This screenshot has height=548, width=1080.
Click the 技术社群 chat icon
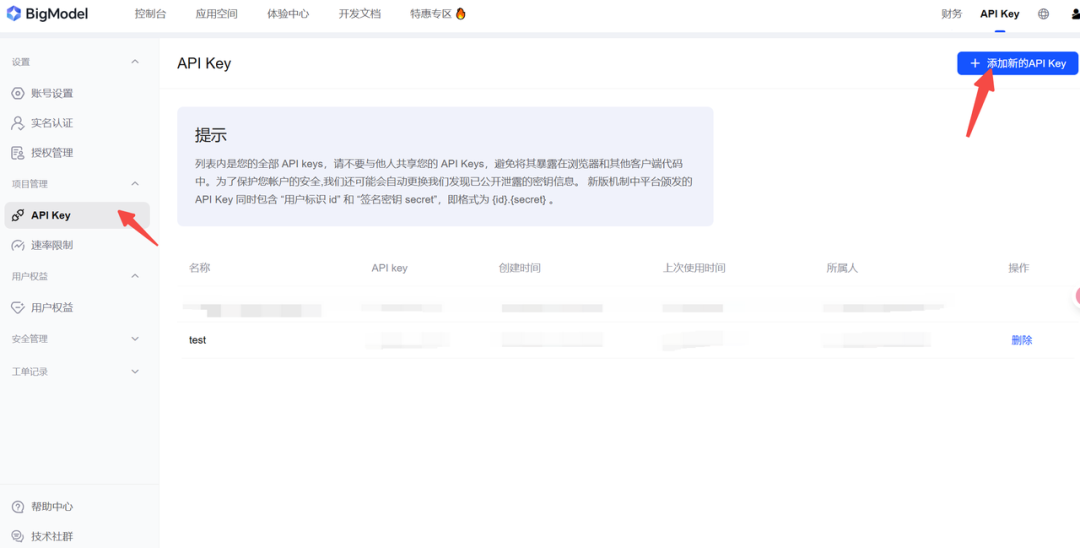[18, 536]
